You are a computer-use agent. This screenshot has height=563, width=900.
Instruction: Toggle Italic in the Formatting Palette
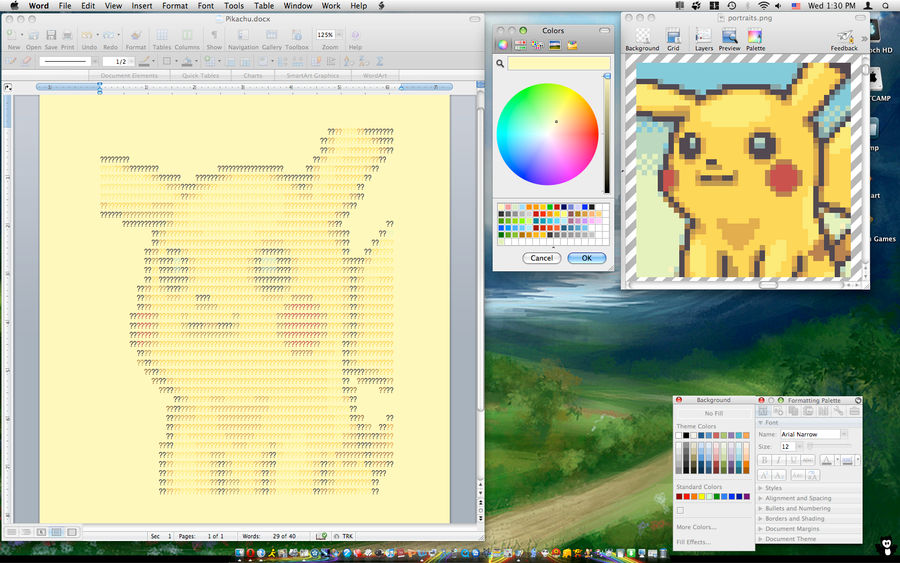pos(779,460)
